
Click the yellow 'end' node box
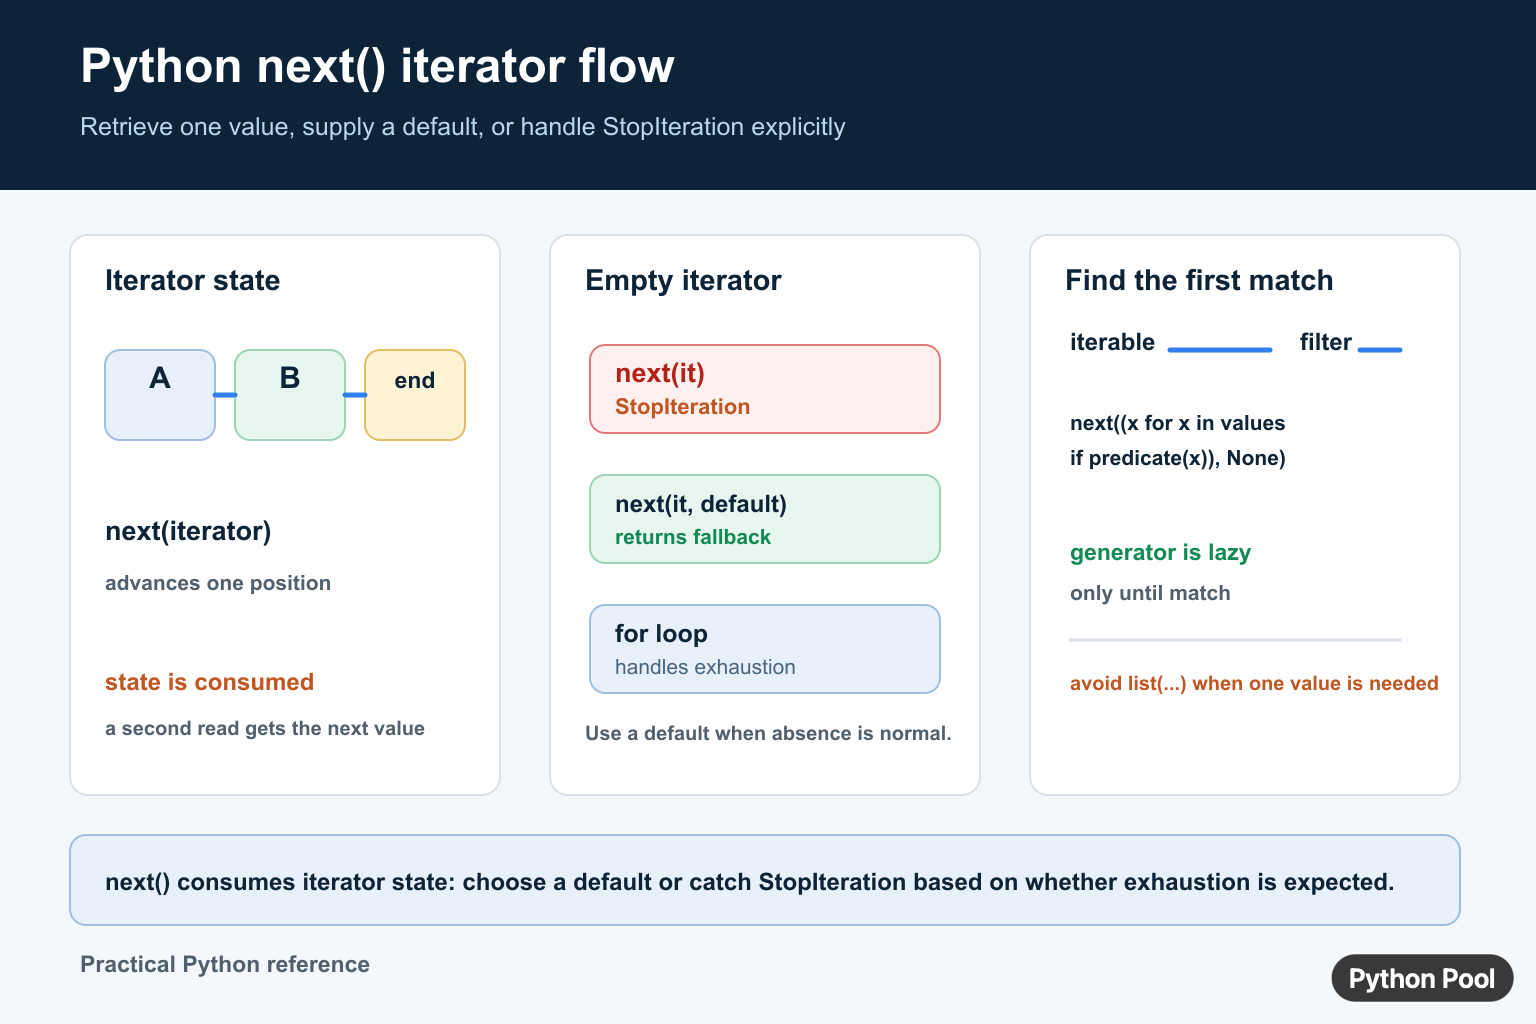[415, 395]
